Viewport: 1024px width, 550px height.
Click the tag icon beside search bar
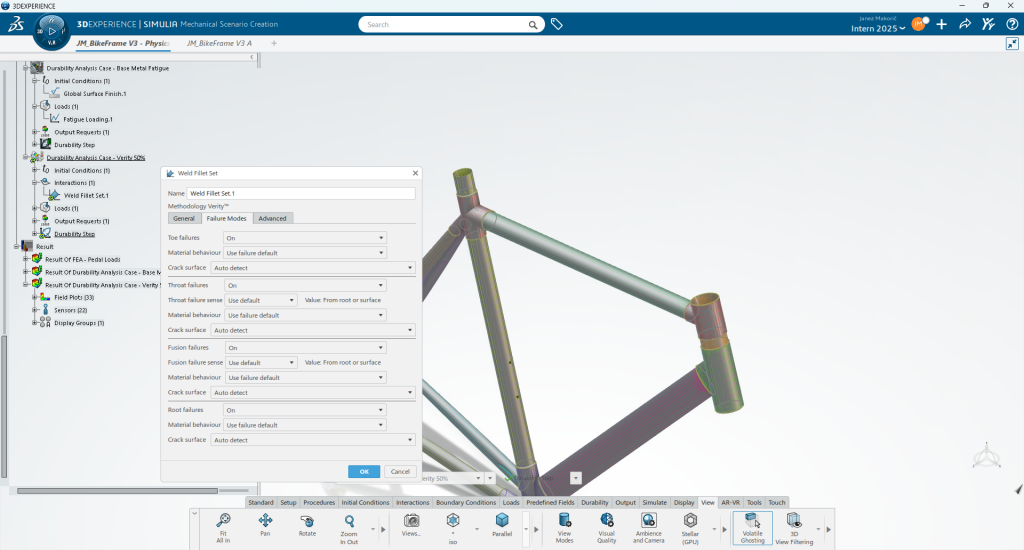(x=557, y=24)
